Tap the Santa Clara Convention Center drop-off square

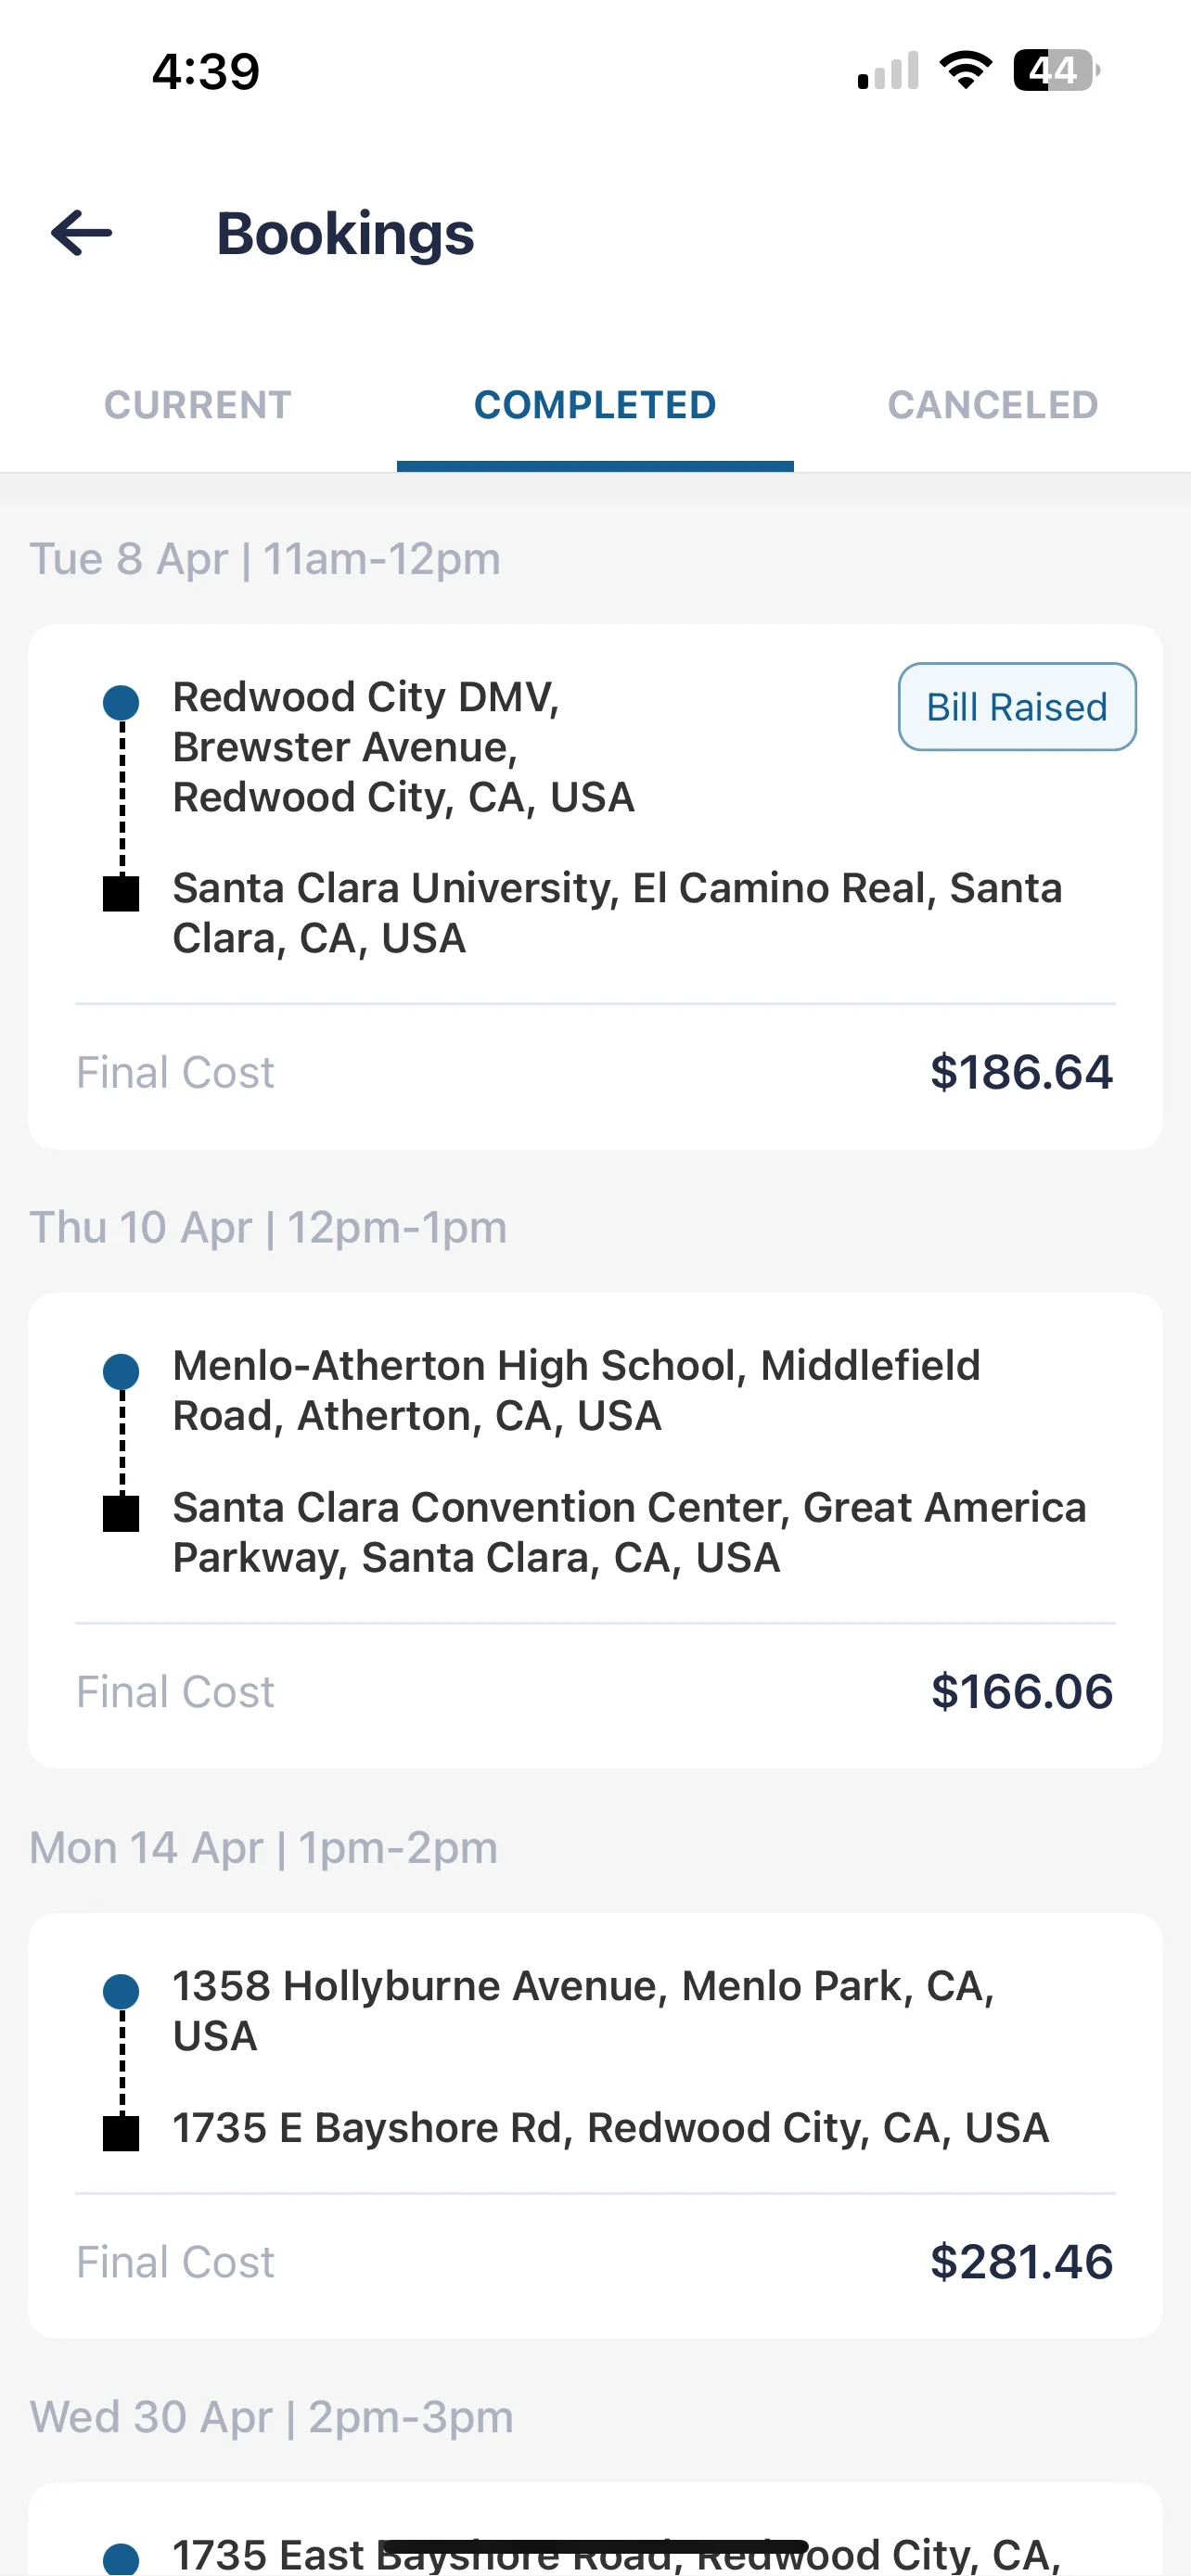(x=121, y=1513)
